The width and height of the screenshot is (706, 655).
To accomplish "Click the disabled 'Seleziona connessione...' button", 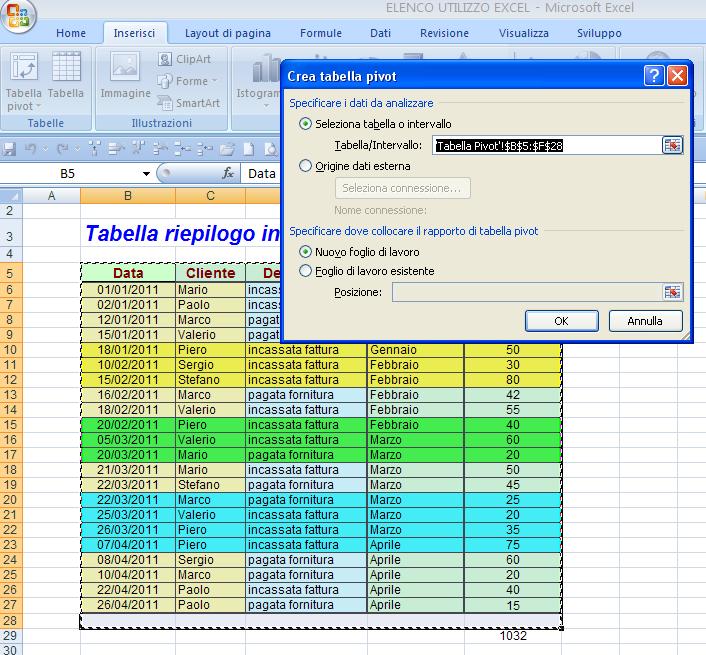I will [x=403, y=188].
